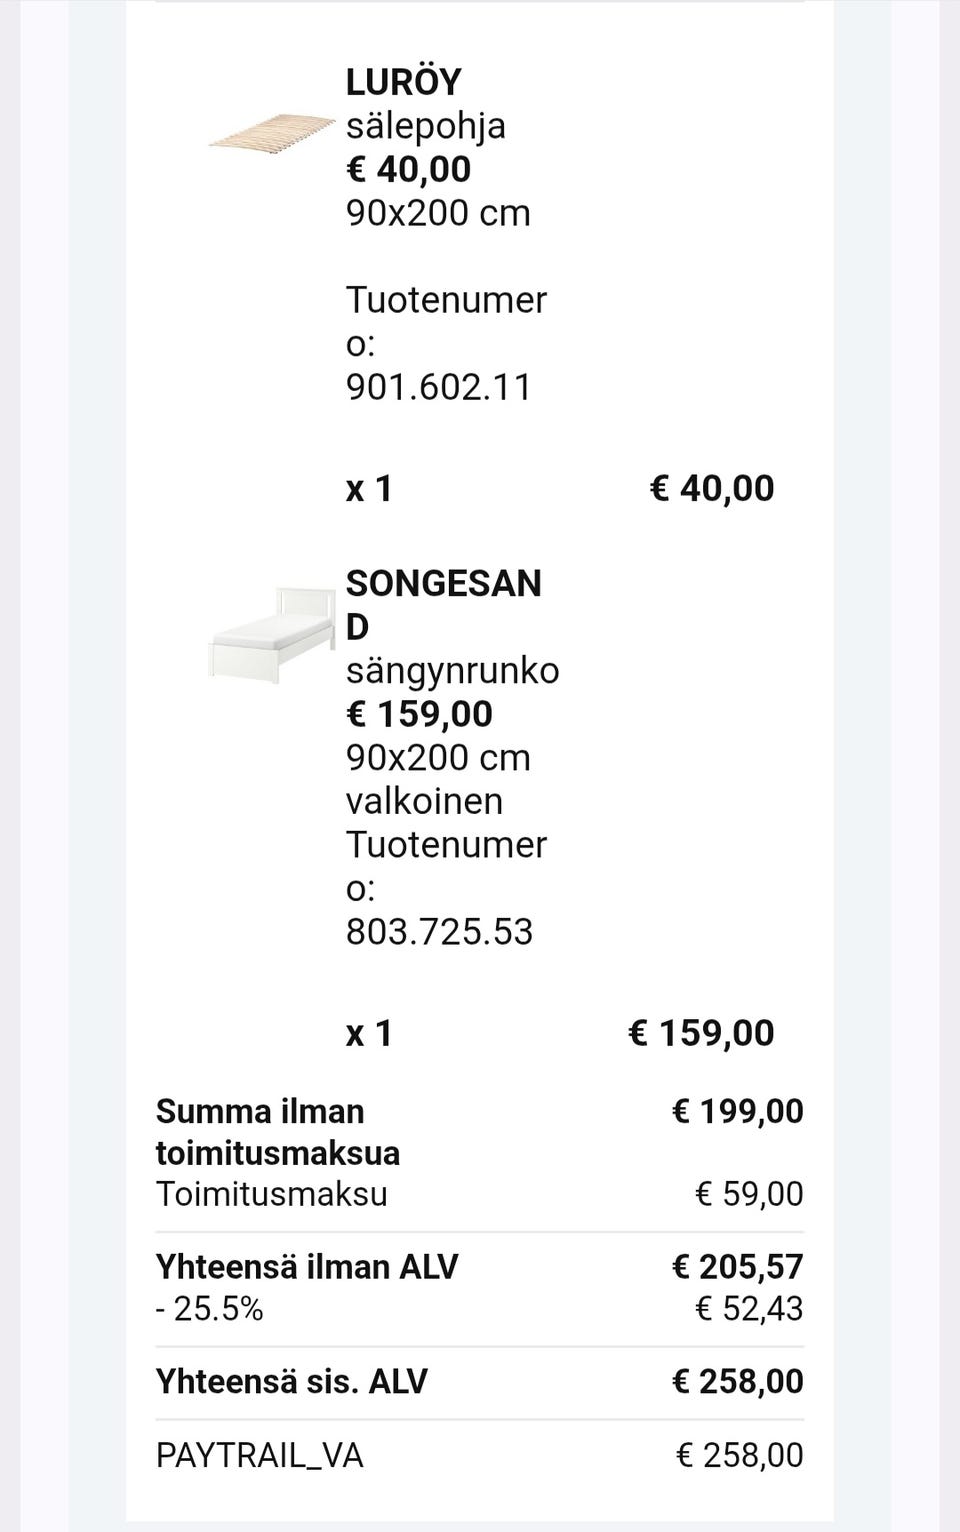This screenshot has width=960, height=1532.
Task: Open the LURÖY product name link
Action: [x=404, y=82]
